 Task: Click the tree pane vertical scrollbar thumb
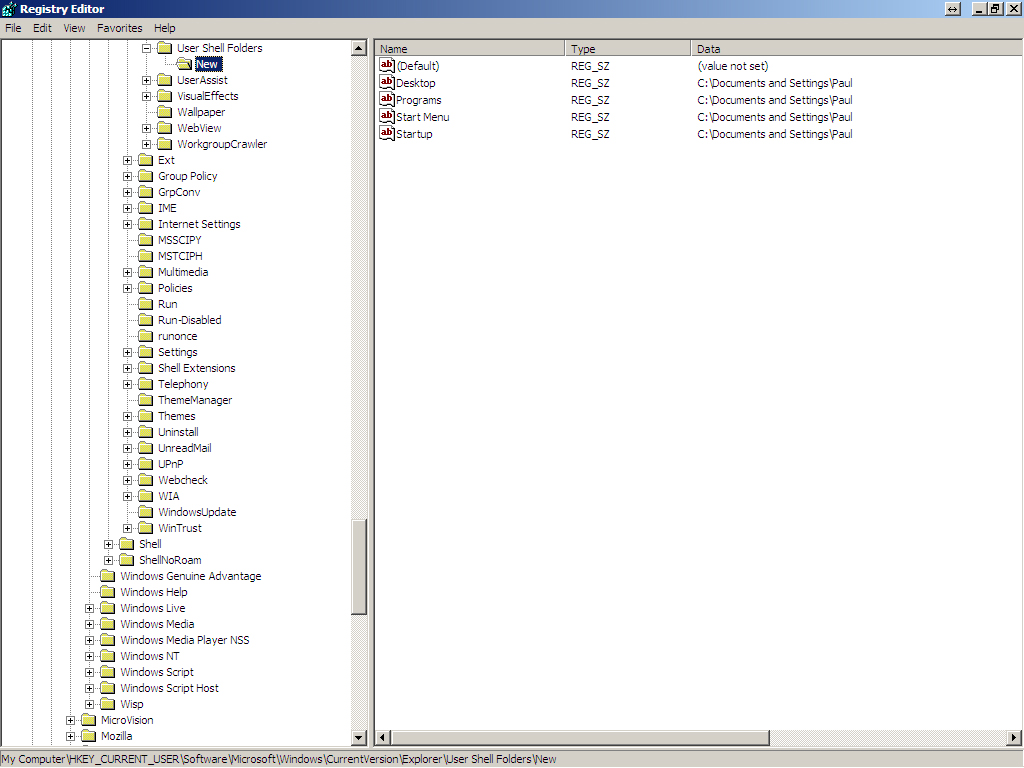359,567
